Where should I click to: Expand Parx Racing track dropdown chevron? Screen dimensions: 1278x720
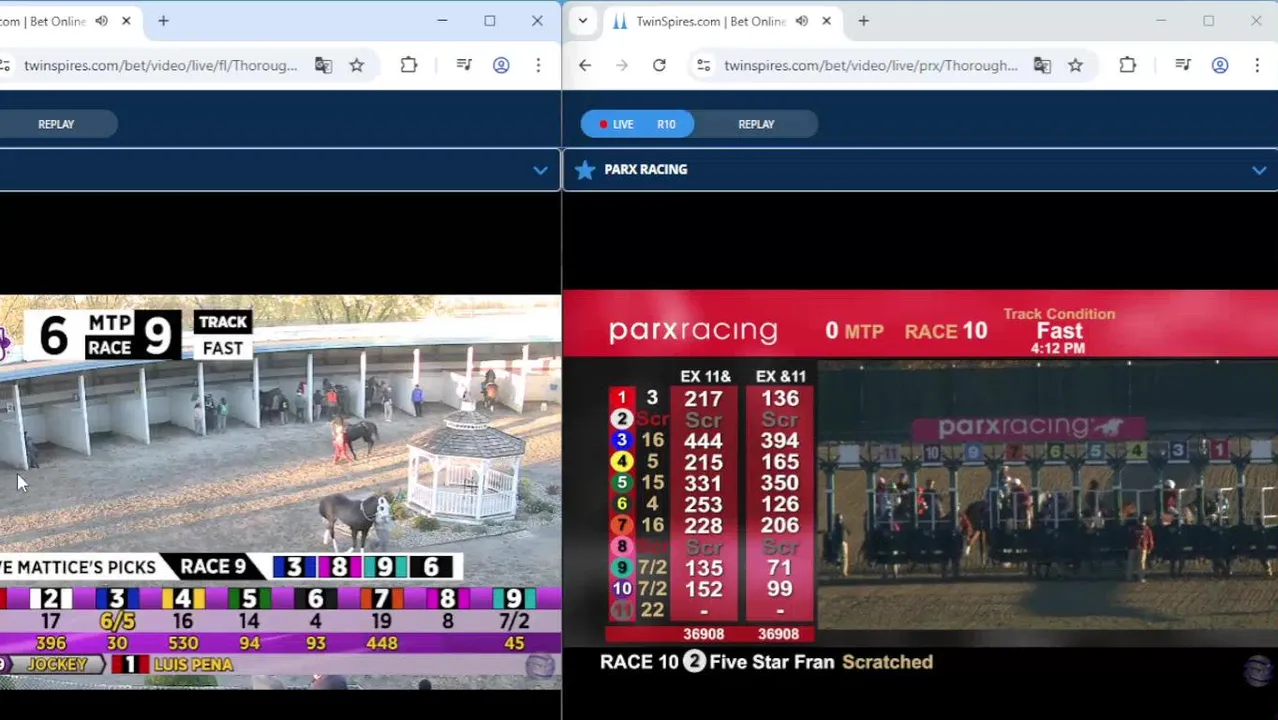(1259, 170)
